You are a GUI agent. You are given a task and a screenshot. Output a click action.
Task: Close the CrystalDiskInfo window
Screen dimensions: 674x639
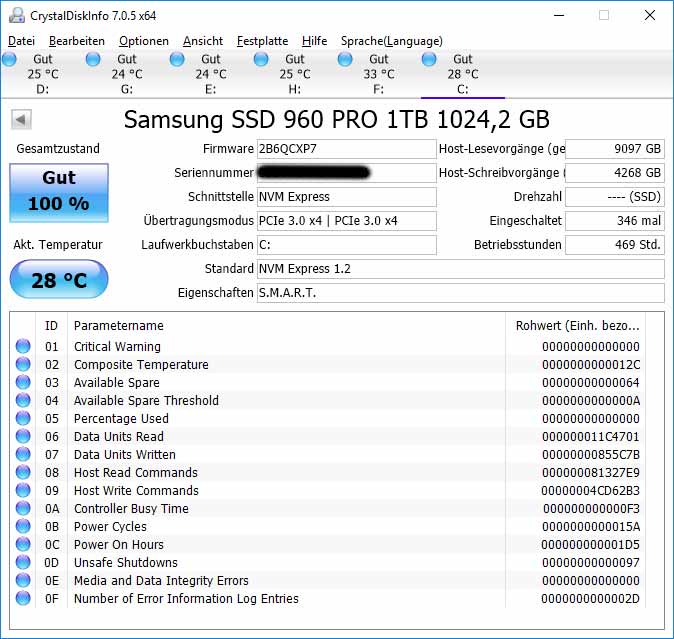pos(649,15)
